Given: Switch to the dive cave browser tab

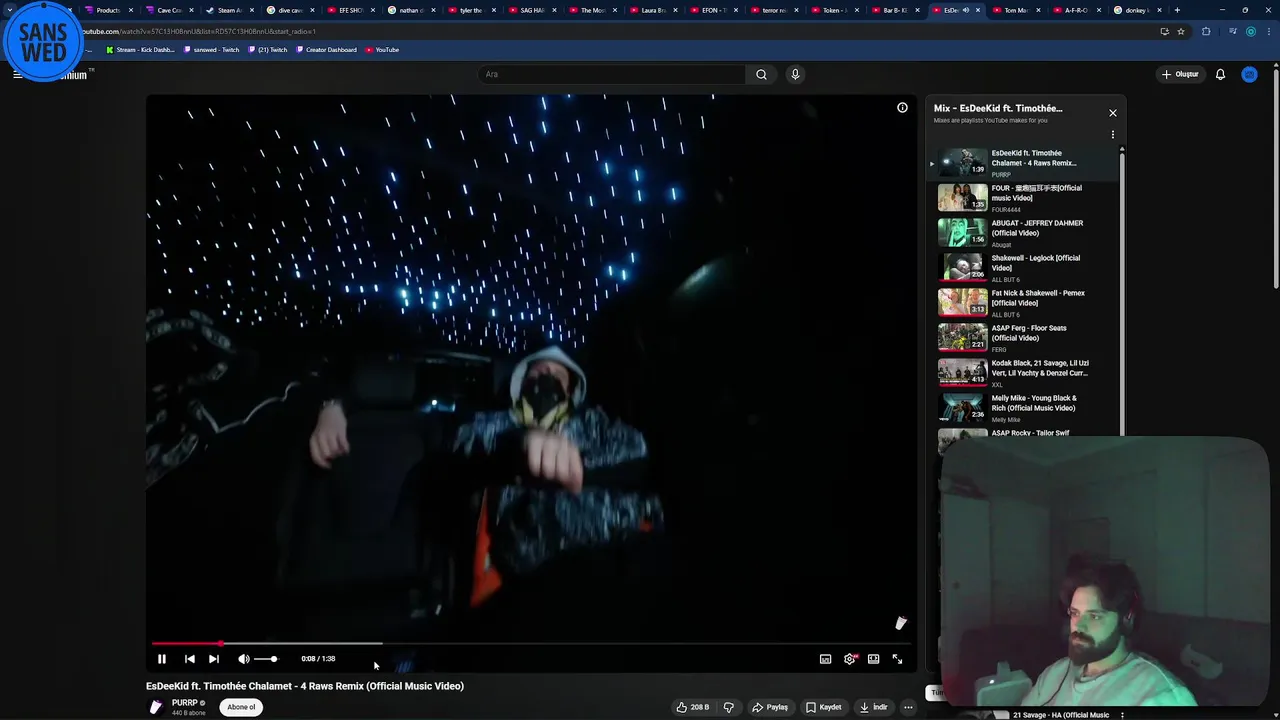Looking at the screenshot, I should [x=290, y=10].
